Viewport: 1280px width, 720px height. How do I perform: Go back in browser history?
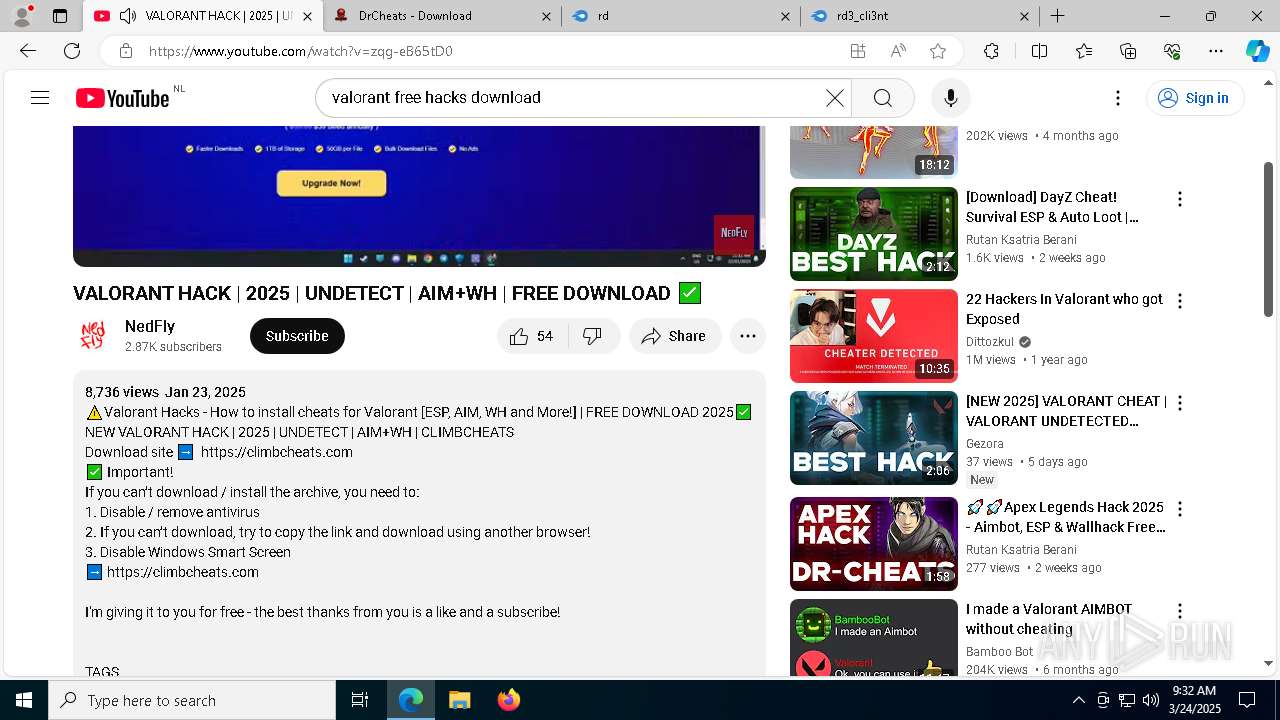(28, 51)
